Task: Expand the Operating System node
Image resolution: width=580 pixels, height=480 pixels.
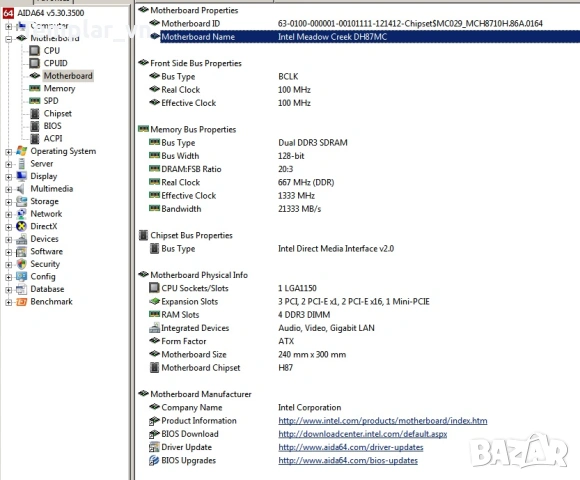Action: pos(9,152)
